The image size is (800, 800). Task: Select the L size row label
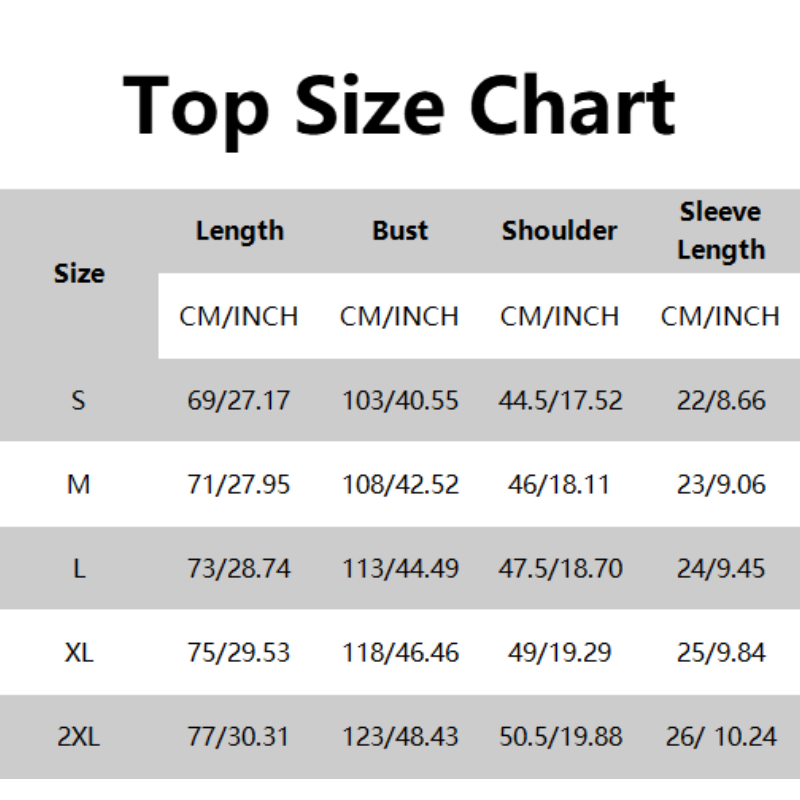coord(79,569)
